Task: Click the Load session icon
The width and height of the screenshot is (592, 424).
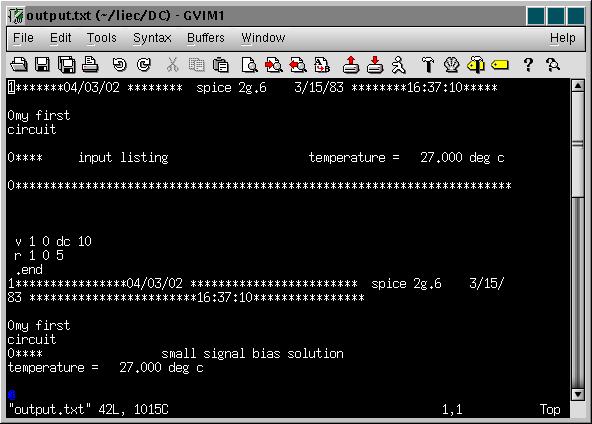Action: coord(351,65)
